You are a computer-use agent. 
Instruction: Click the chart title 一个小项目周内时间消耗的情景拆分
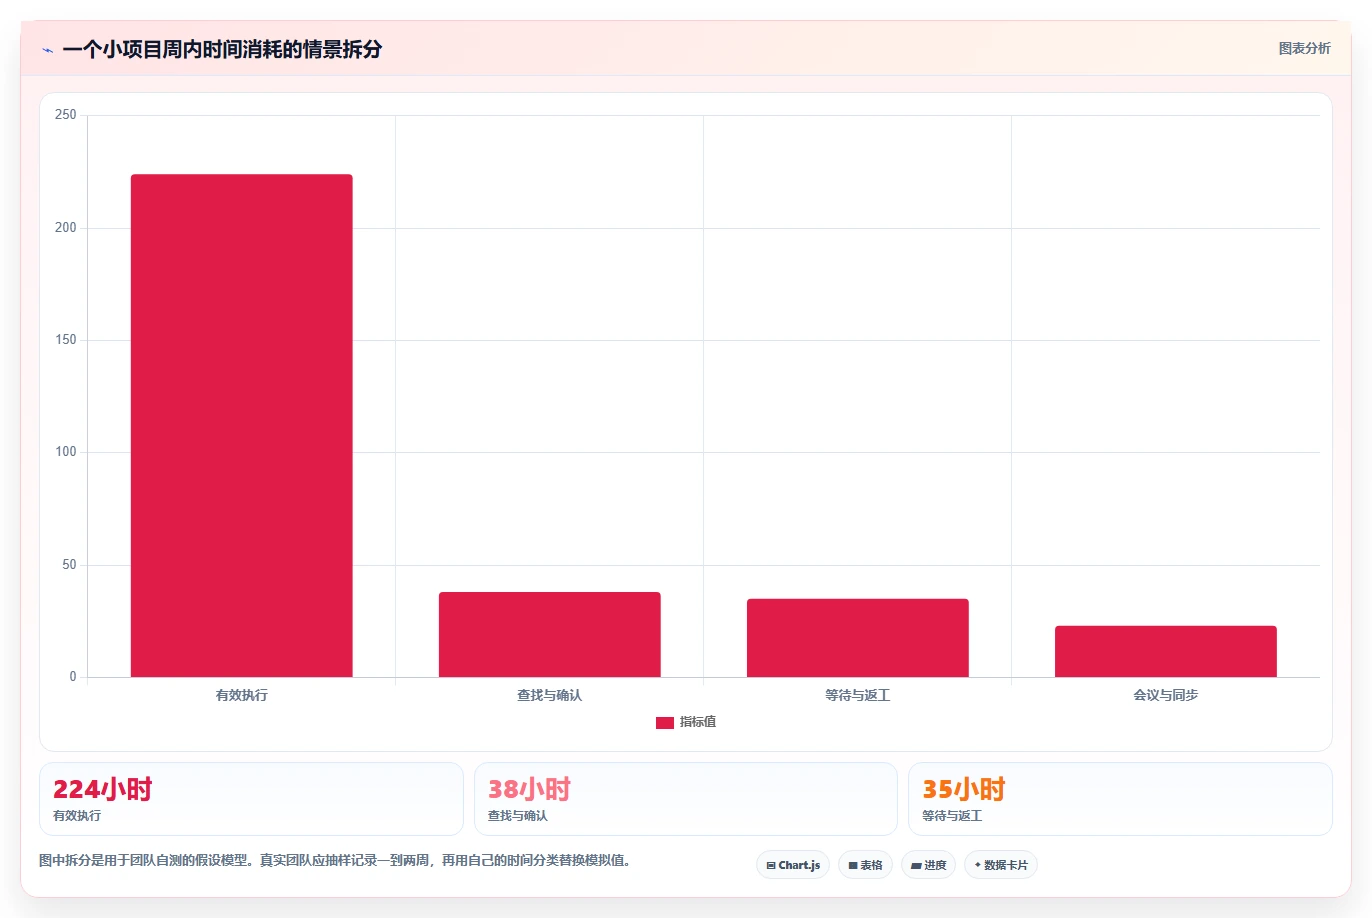tap(222, 49)
